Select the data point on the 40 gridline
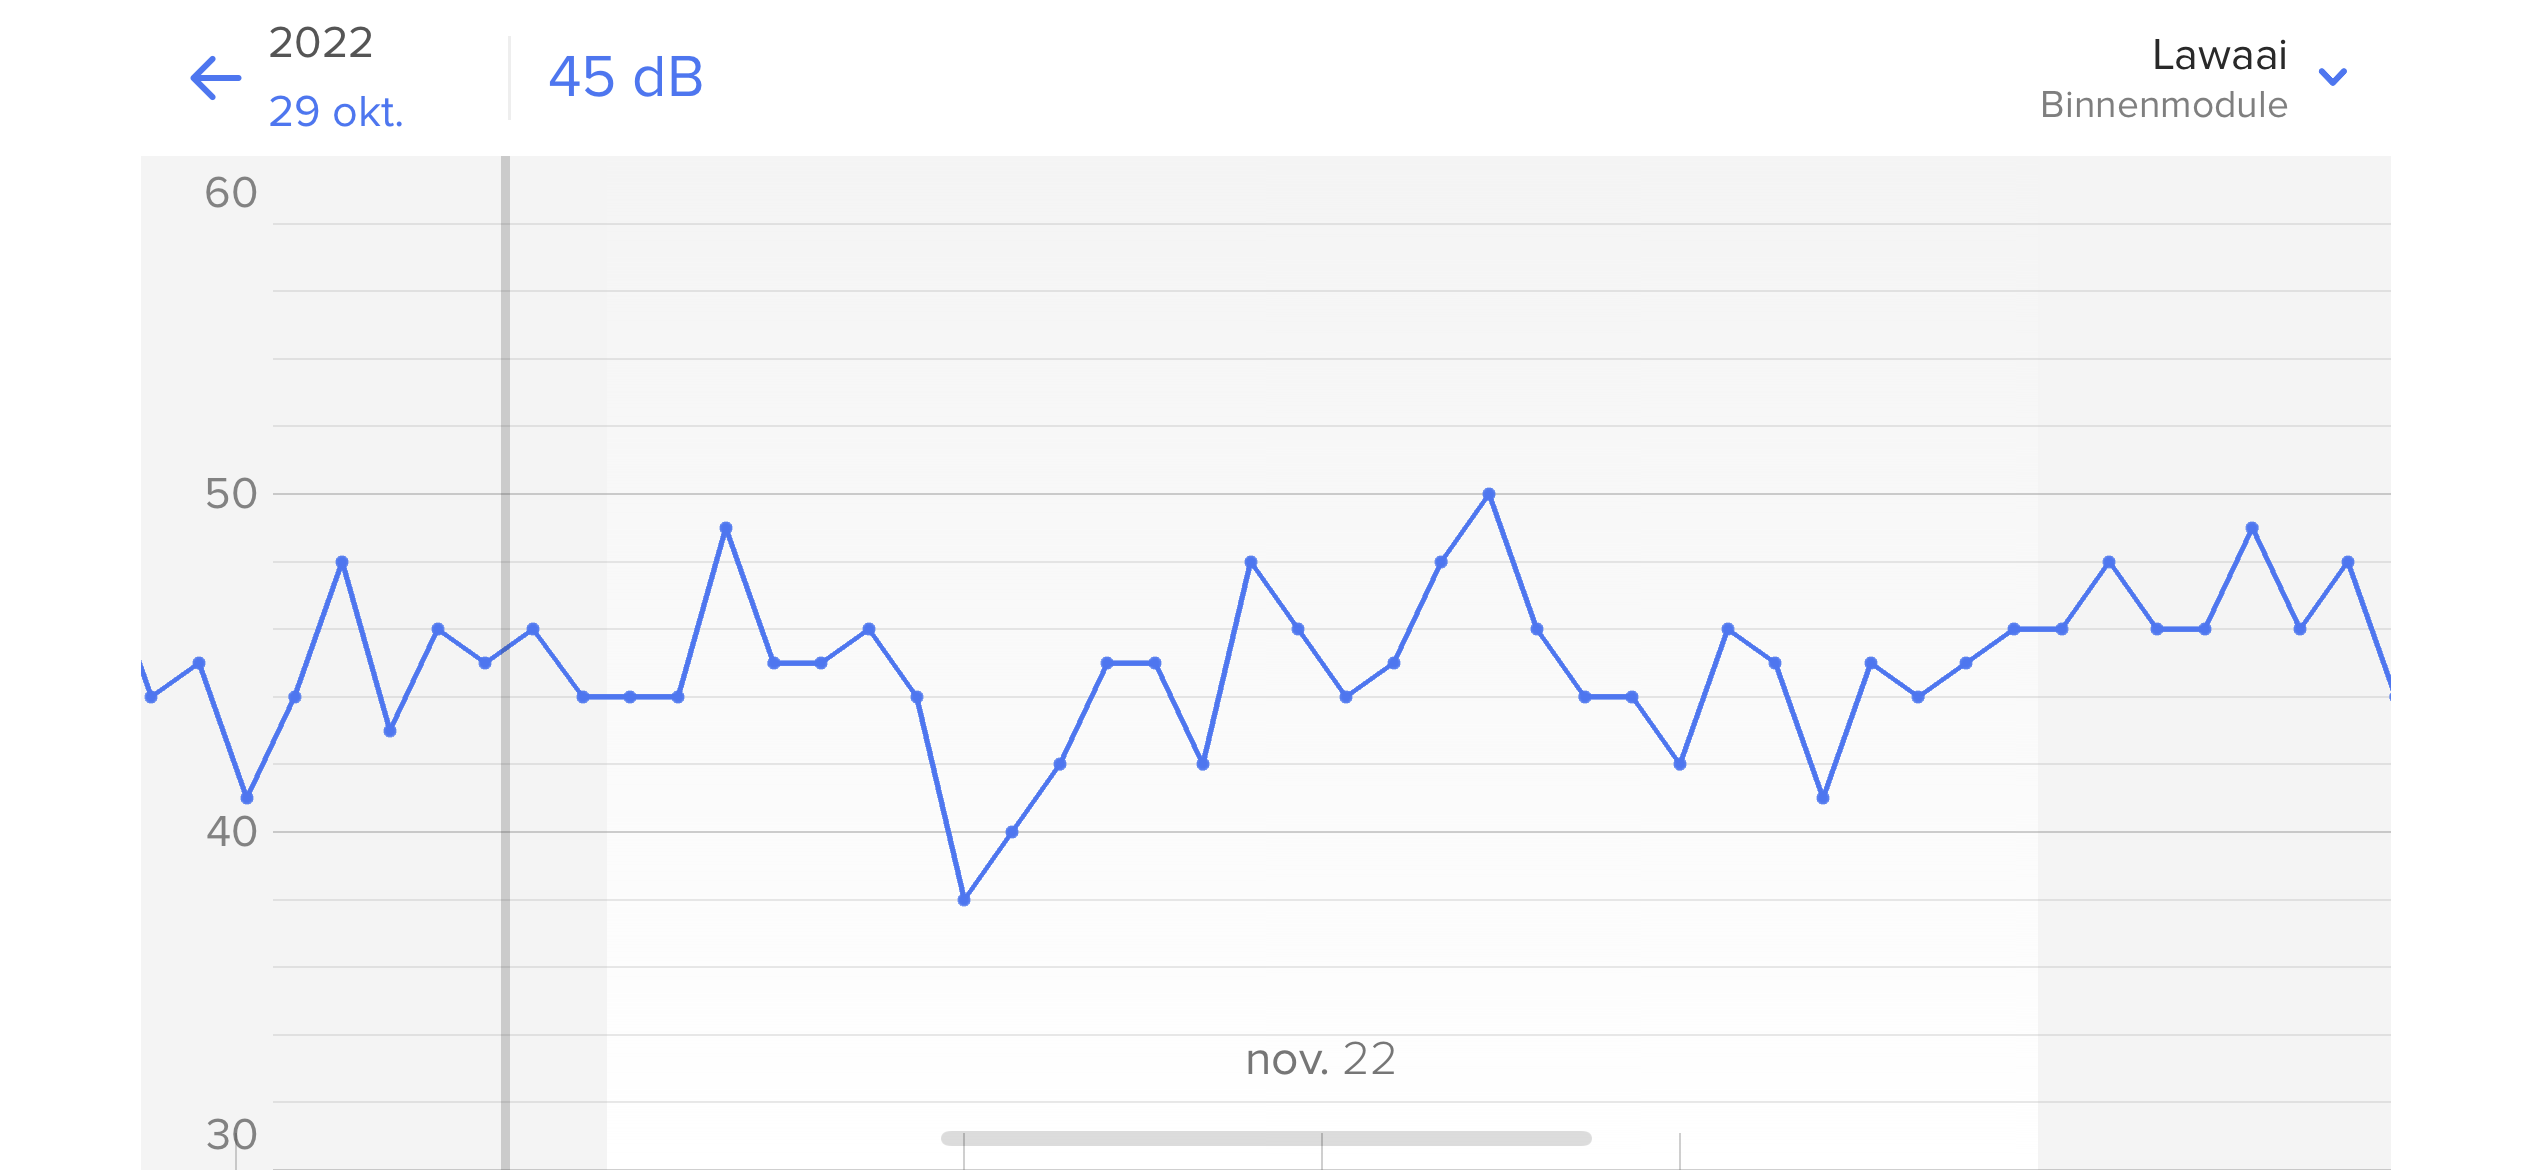Viewport: 2532px width, 1170px height. [1012, 832]
